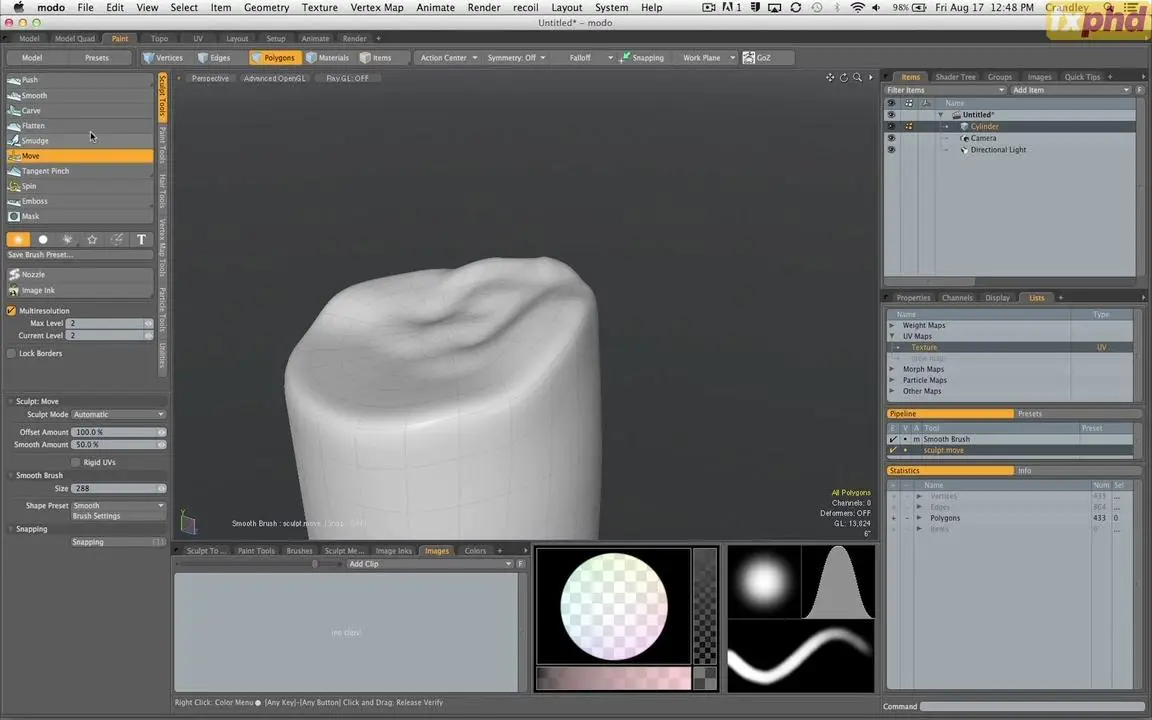The width and height of the screenshot is (1152, 720).
Task: Select the Image Ink tool
Action: pos(79,290)
